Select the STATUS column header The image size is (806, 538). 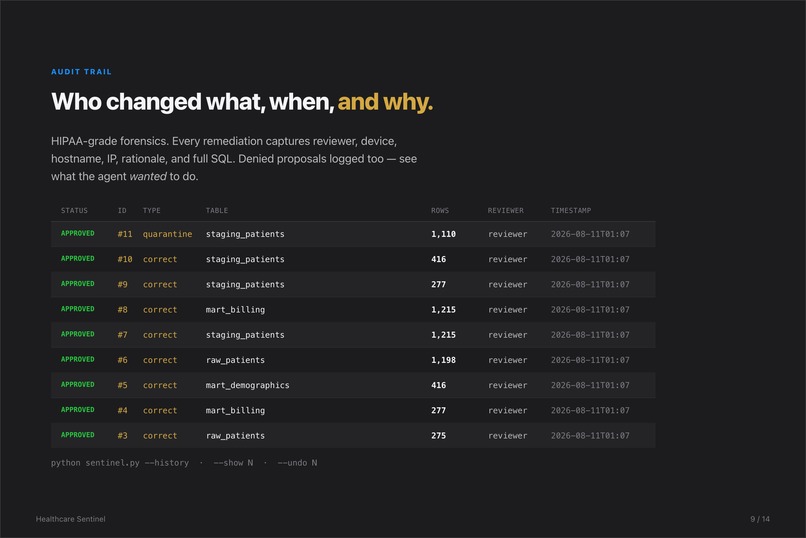tap(74, 211)
